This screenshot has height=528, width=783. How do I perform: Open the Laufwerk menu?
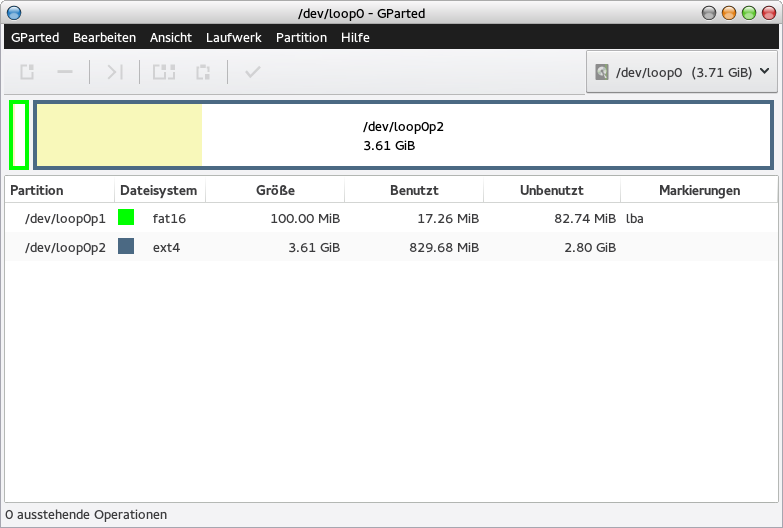pyautogui.click(x=234, y=37)
